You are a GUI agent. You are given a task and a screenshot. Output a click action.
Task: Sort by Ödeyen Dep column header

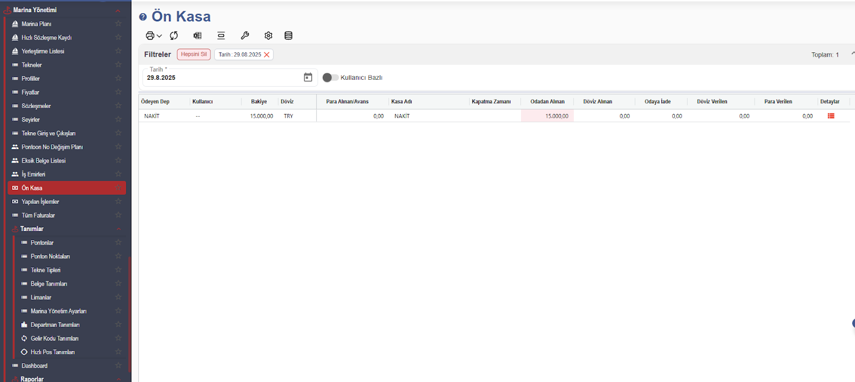coord(155,101)
